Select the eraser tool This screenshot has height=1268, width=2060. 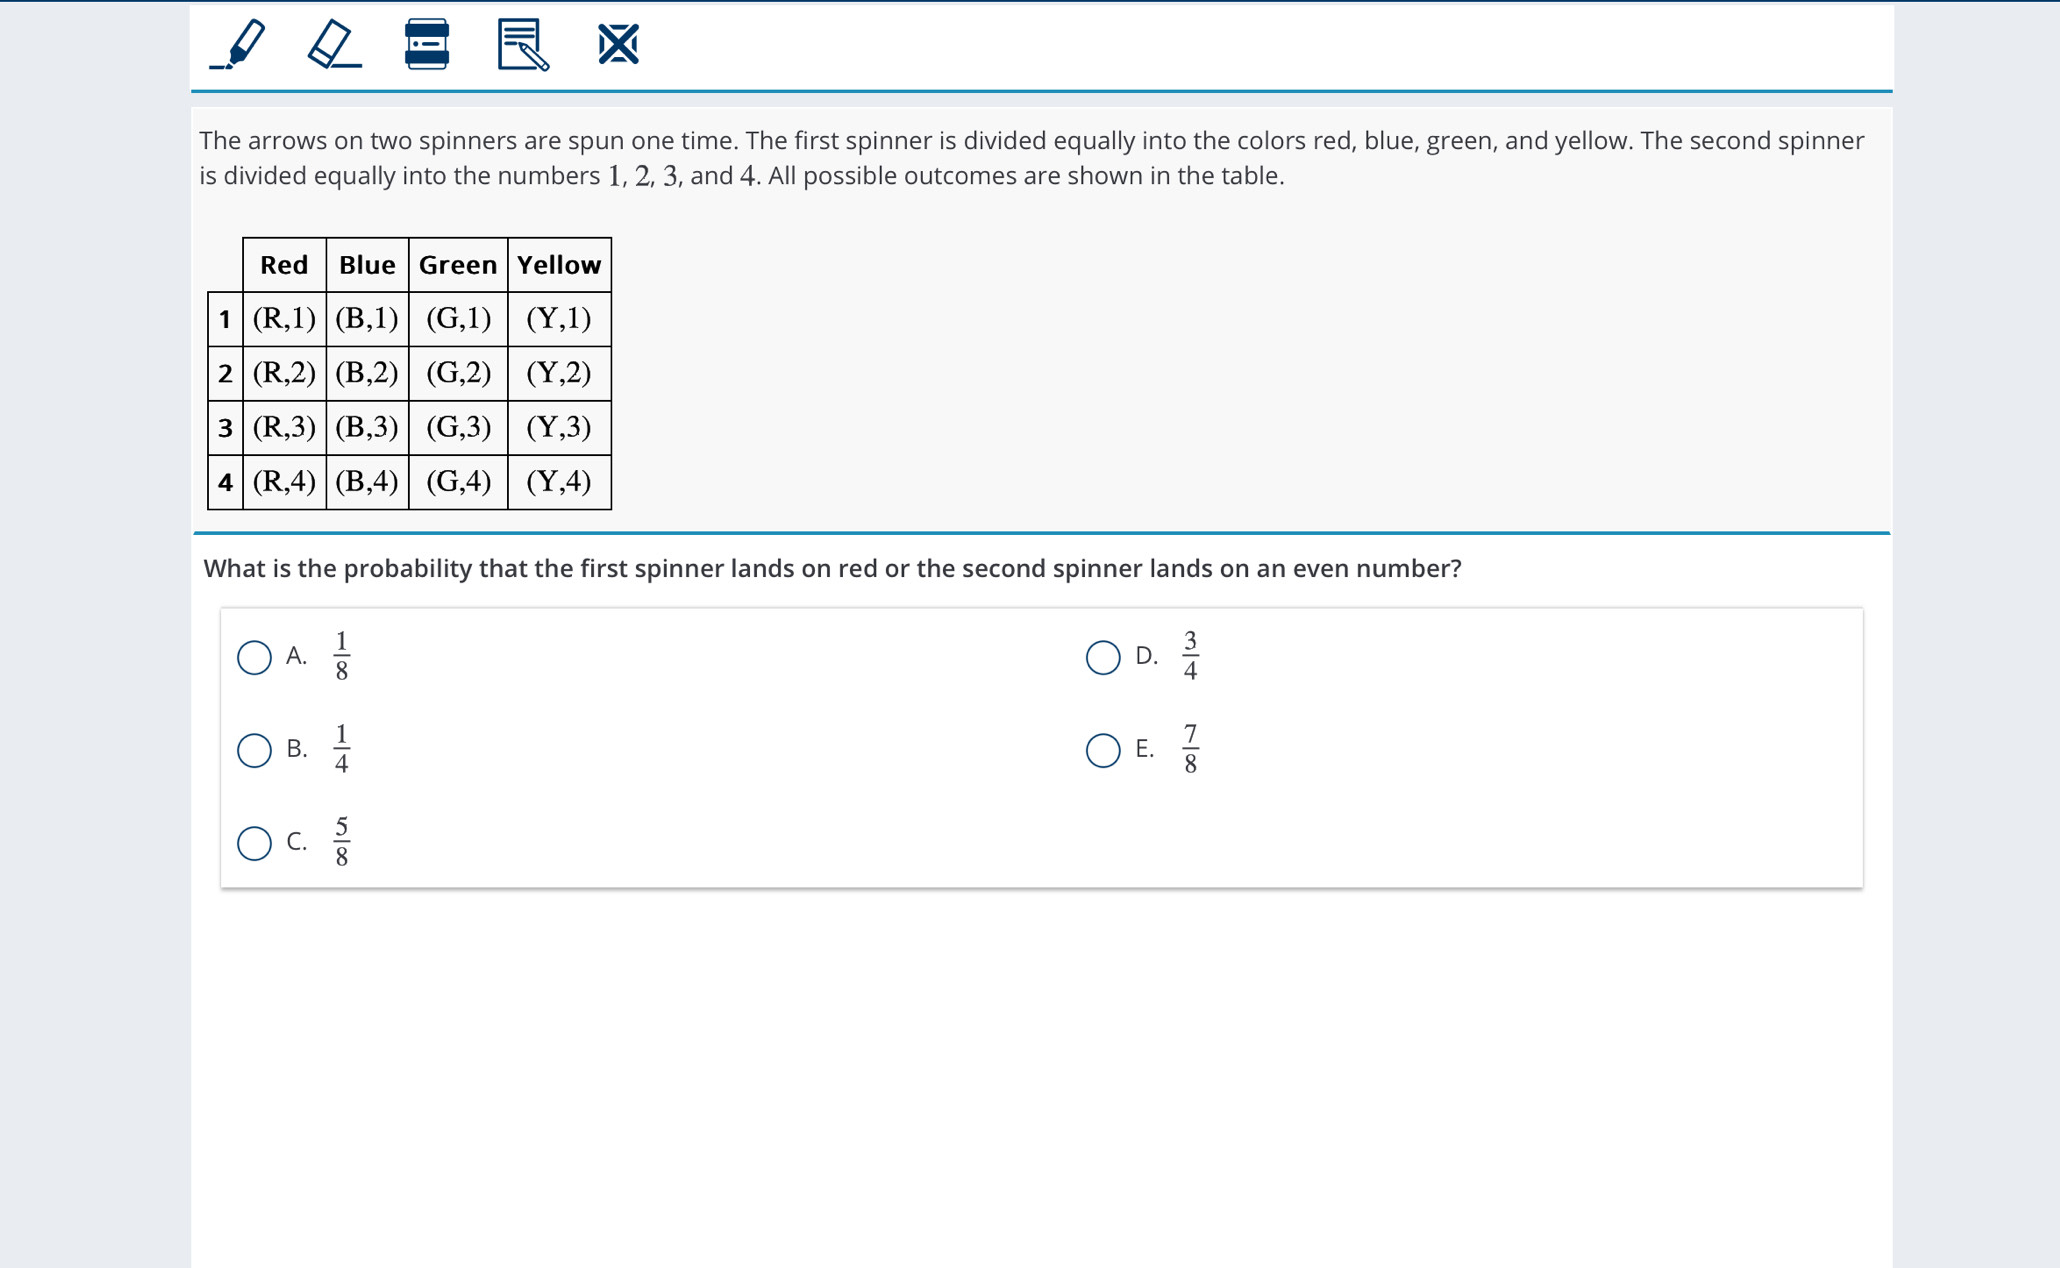pos(334,44)
